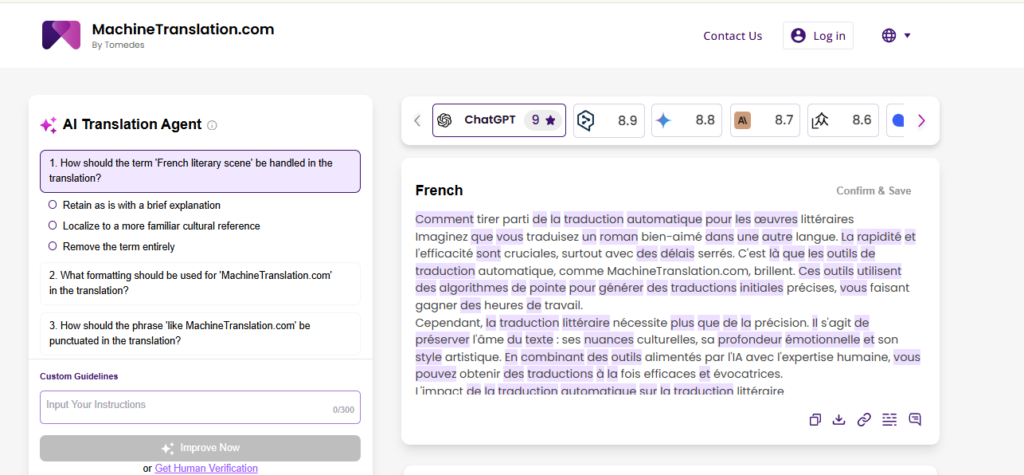Expand question 3 about punctuation of the phrase
The height and width of the screenshot is (475, 1024).
200,333
